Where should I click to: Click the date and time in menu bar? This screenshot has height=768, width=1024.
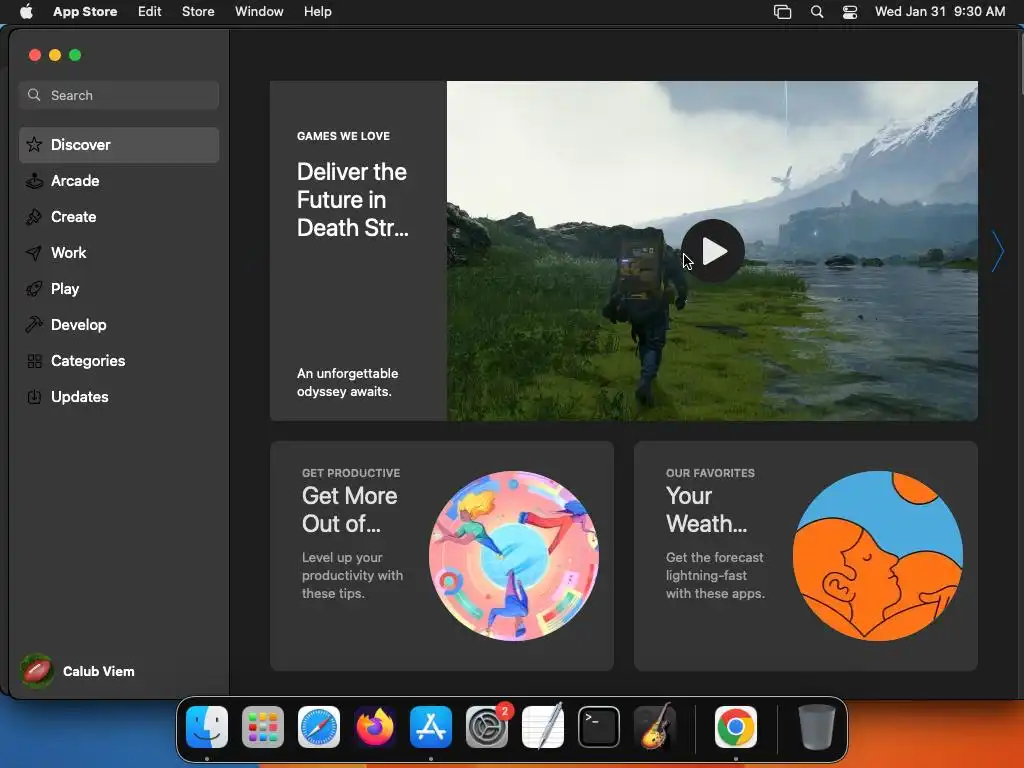(x=940, y=12)
